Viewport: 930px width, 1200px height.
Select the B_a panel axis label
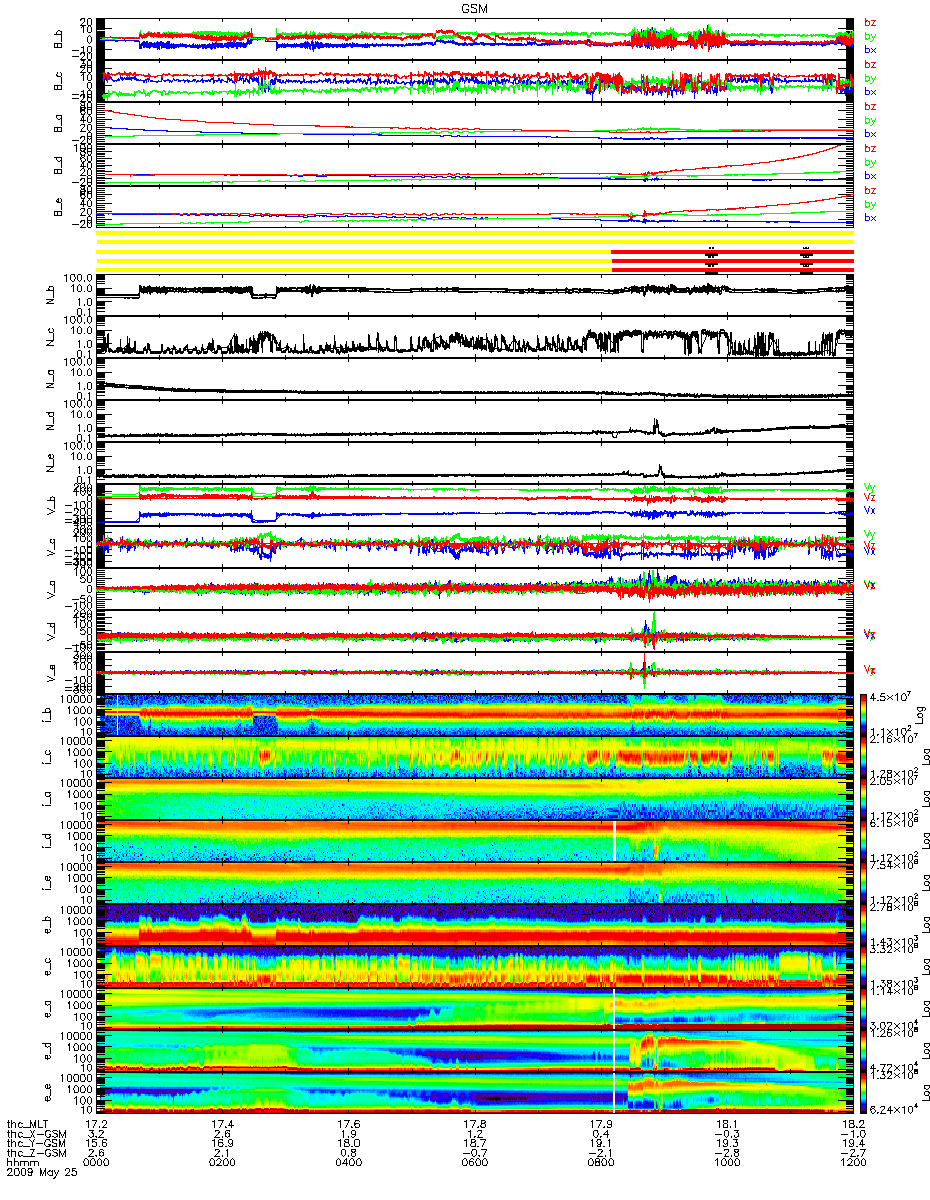59,122
